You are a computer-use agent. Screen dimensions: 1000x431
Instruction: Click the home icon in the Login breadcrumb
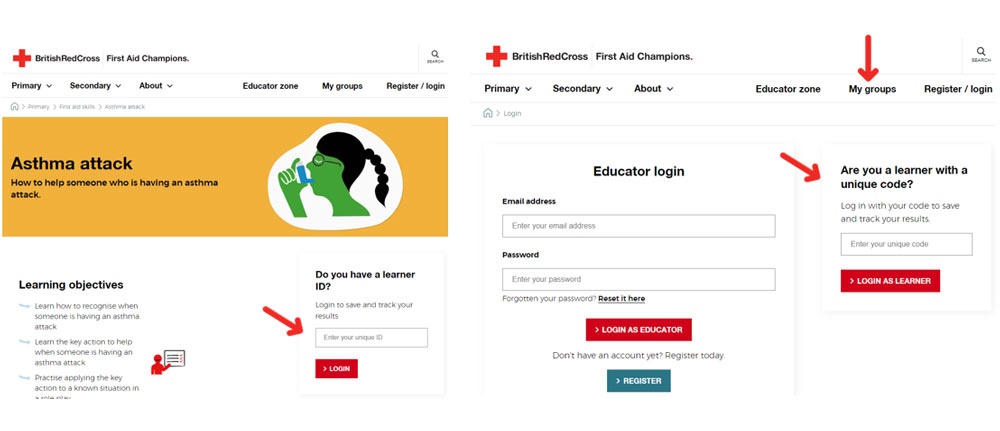coord(488,113)
